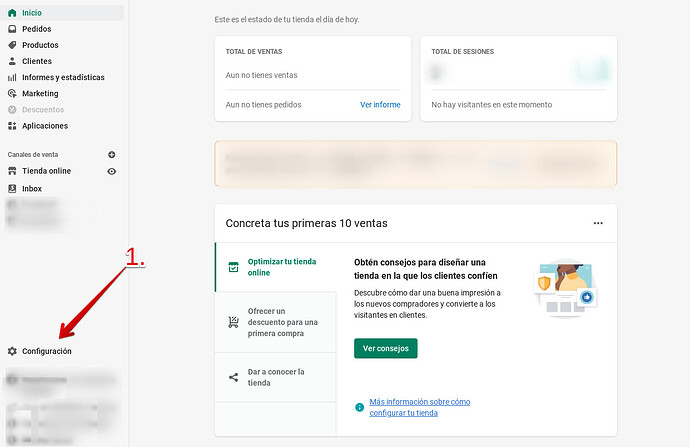
Task: Select the Productos tag icon
Action: (12, 45)
